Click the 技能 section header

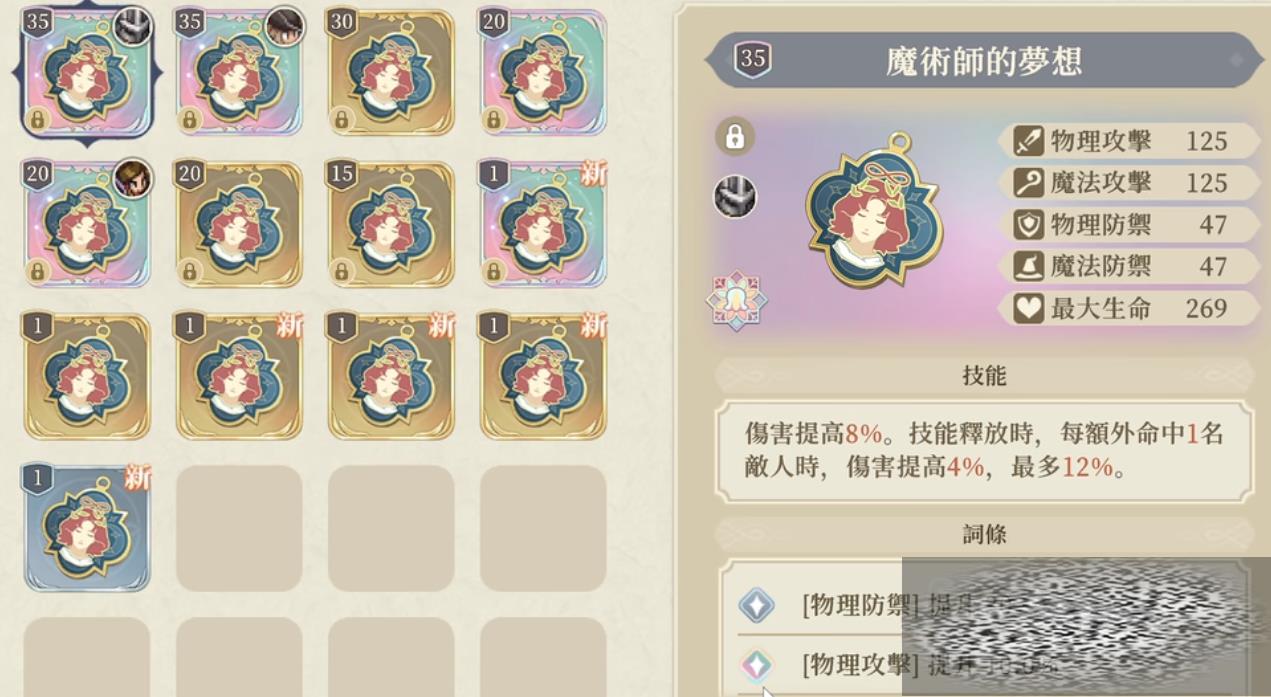[x=984, y=376]
